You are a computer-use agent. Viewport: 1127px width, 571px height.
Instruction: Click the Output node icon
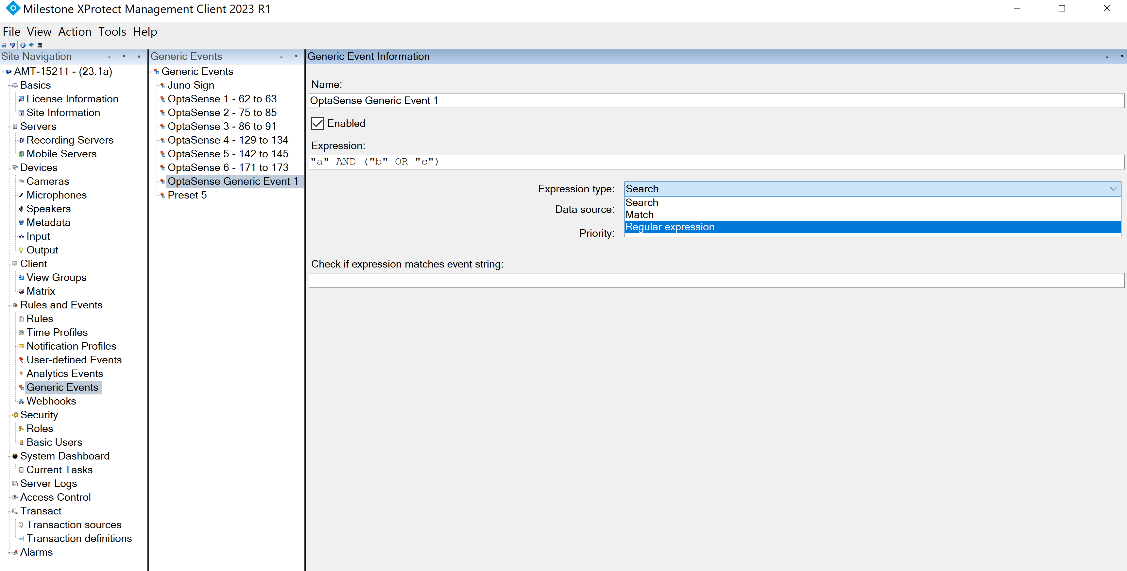[x=22, y=250]
